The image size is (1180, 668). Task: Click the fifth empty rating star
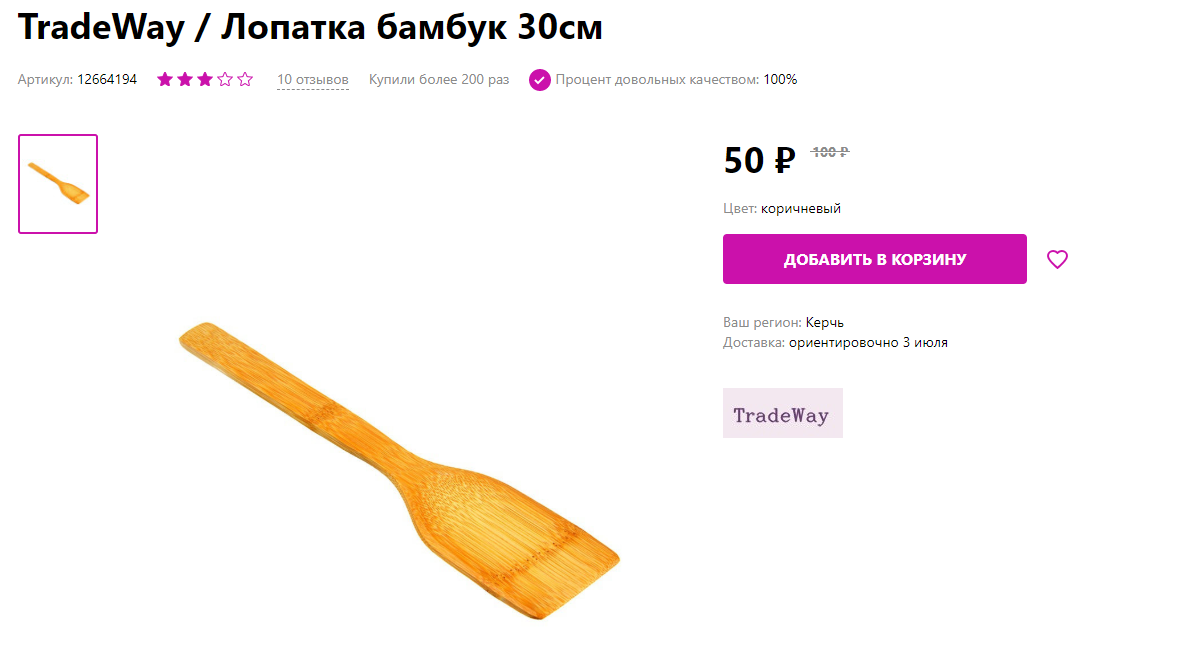[x=245, y=80]
